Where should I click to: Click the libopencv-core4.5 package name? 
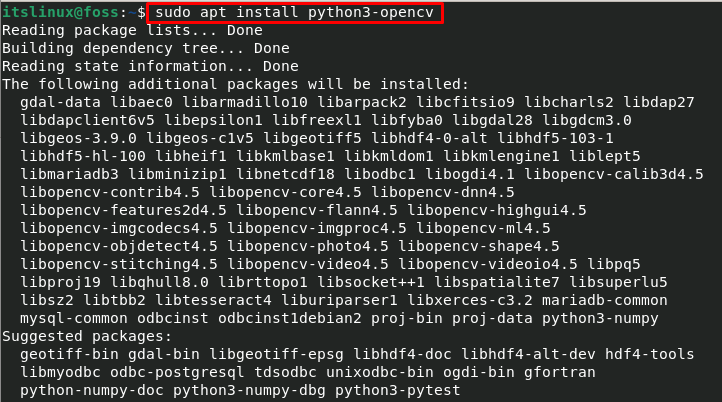coord(285,192)
